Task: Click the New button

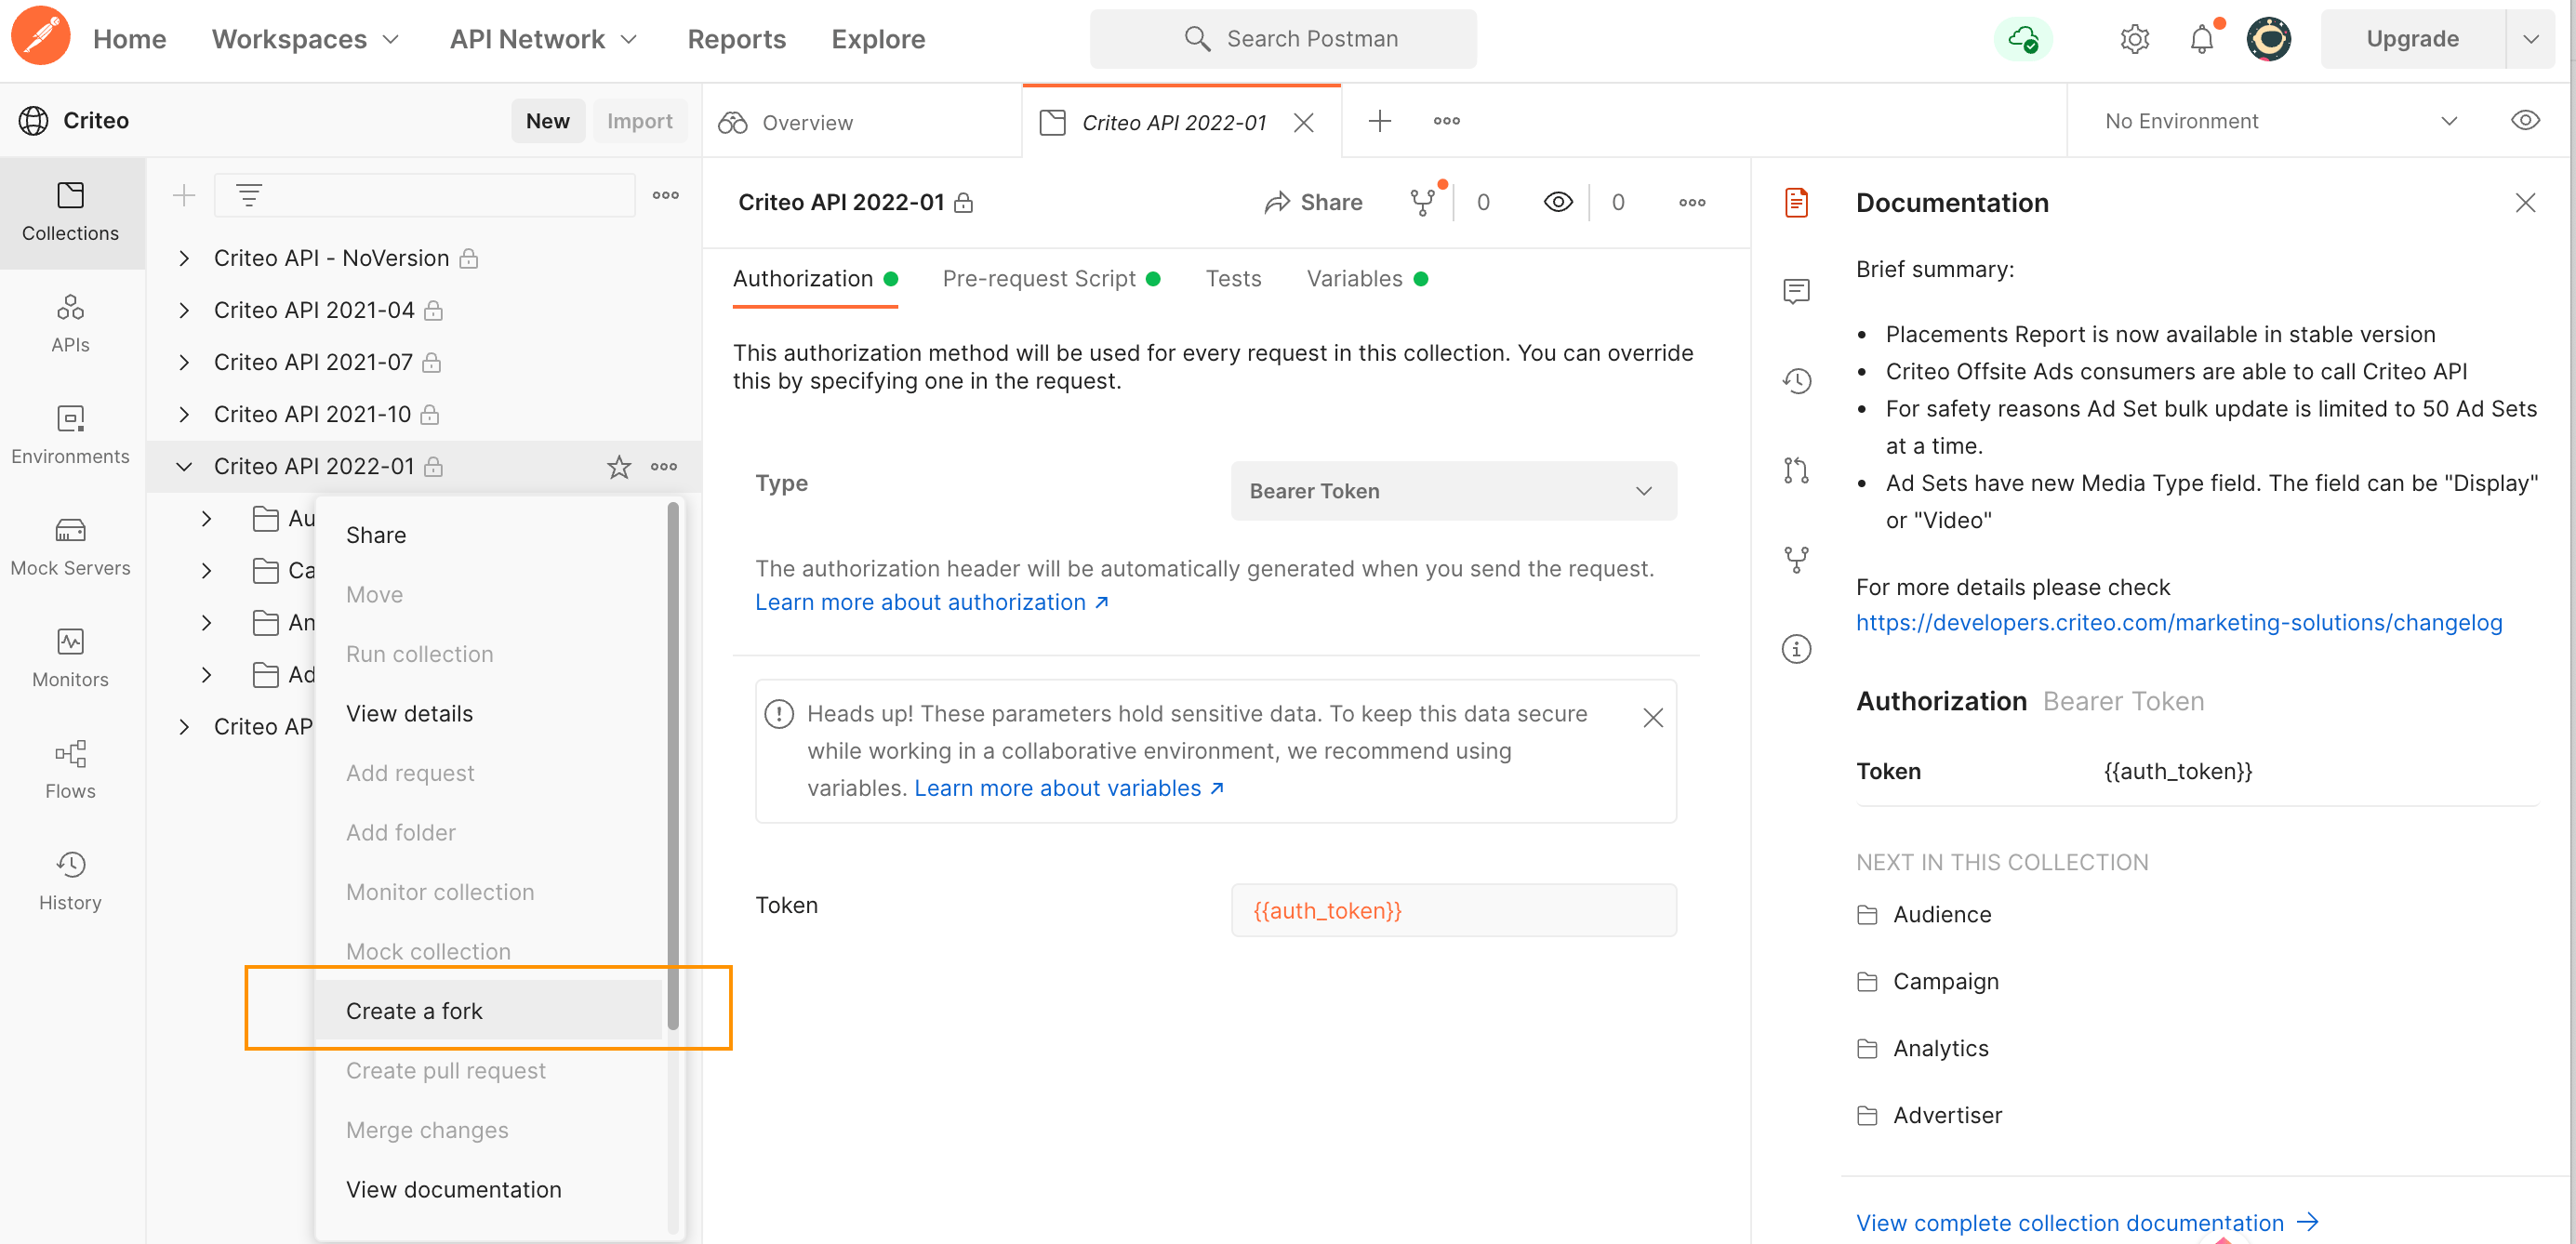Action: (x=548, y=121)
